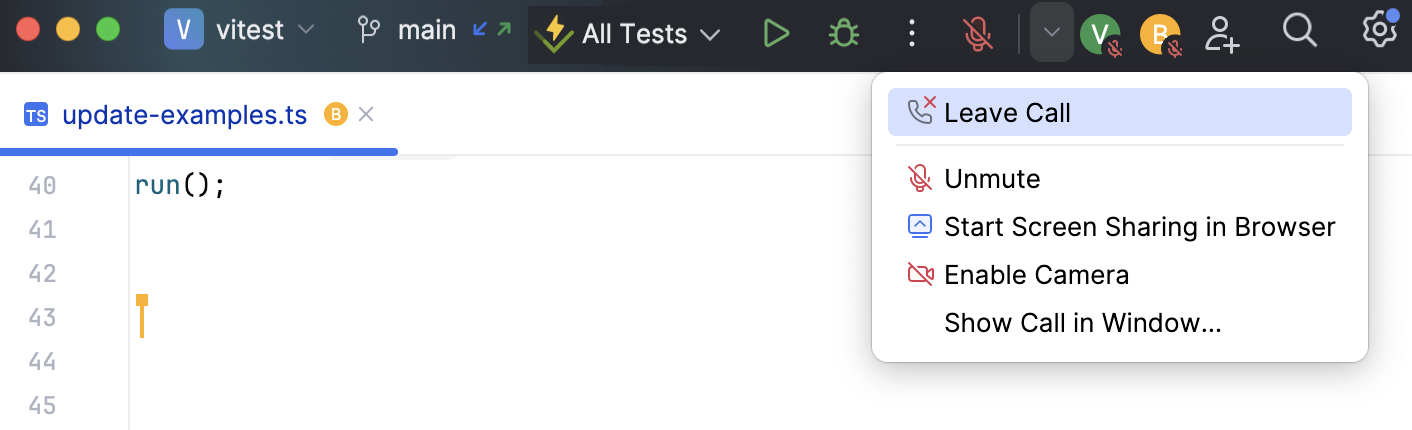Open the three-dot More Actions menu
This screenshot has height=430, width=1412.
click(x=911, y=34)
